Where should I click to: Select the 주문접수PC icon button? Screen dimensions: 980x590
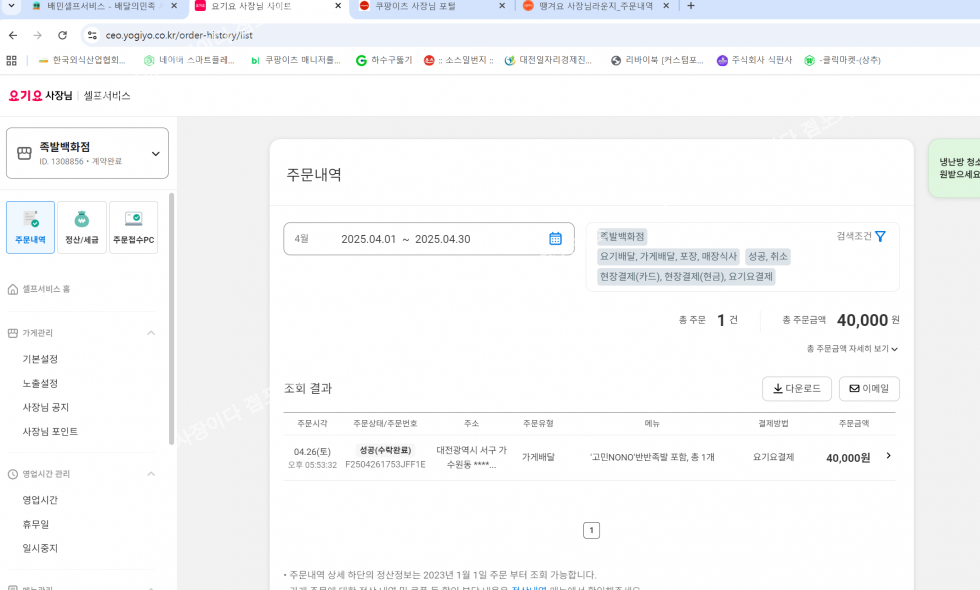133,227
